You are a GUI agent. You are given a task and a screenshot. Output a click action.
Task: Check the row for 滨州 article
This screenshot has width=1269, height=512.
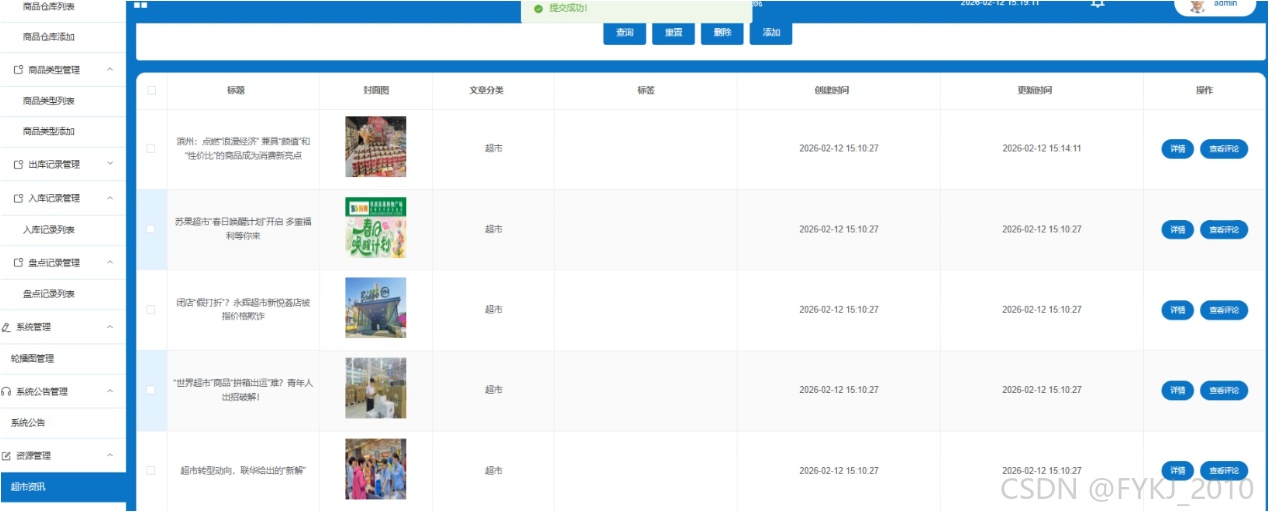pos(151,148)
